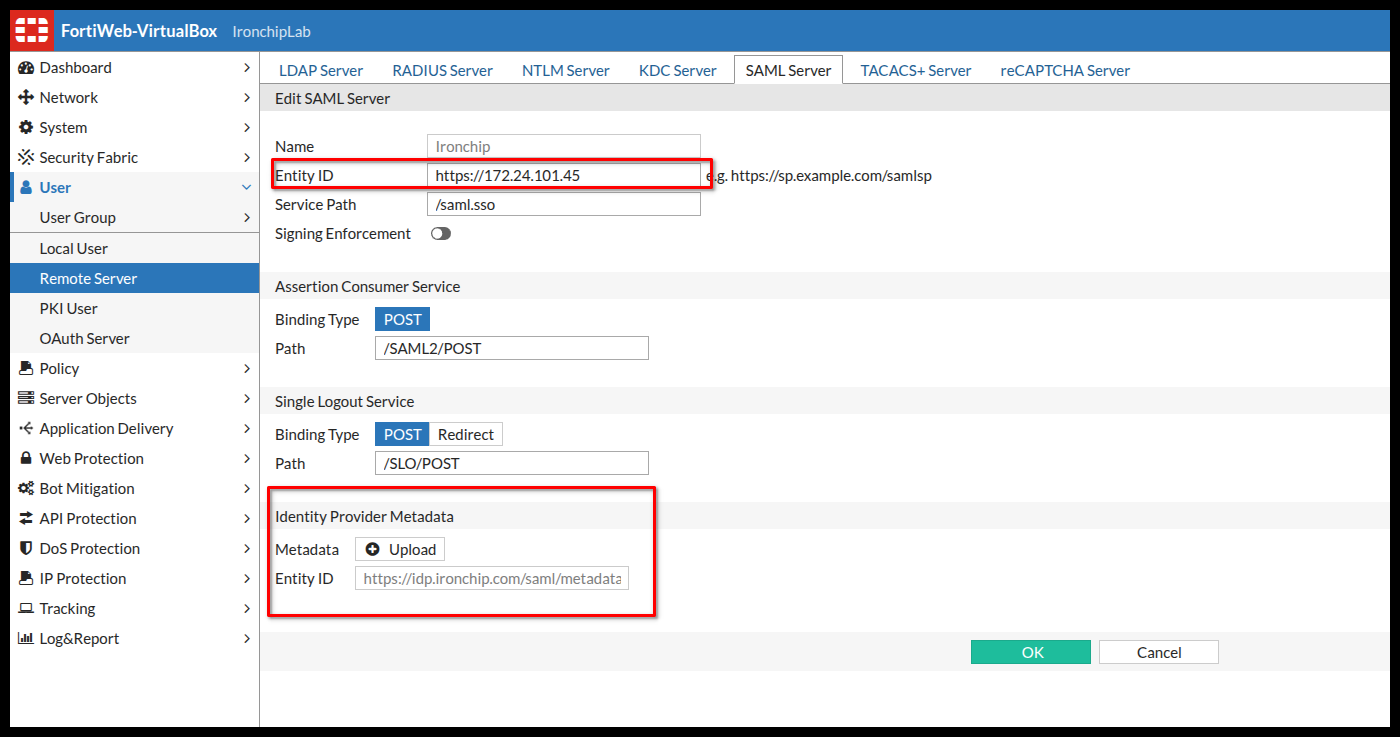Expand the User Group submenu arrow
Screen dimensions: 1400x737
click(x=246, y=218)
